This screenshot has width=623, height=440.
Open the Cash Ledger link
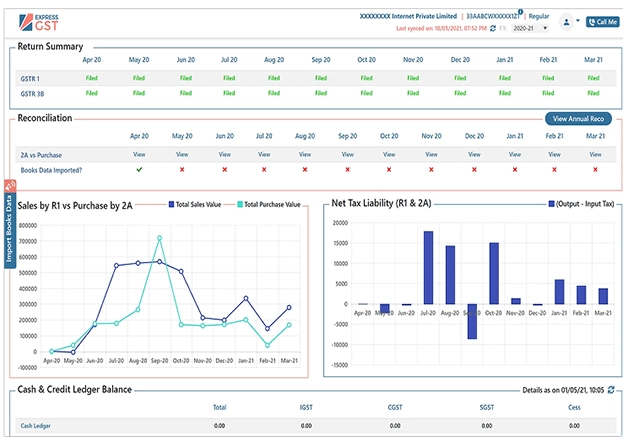click(x=35, y=426)
